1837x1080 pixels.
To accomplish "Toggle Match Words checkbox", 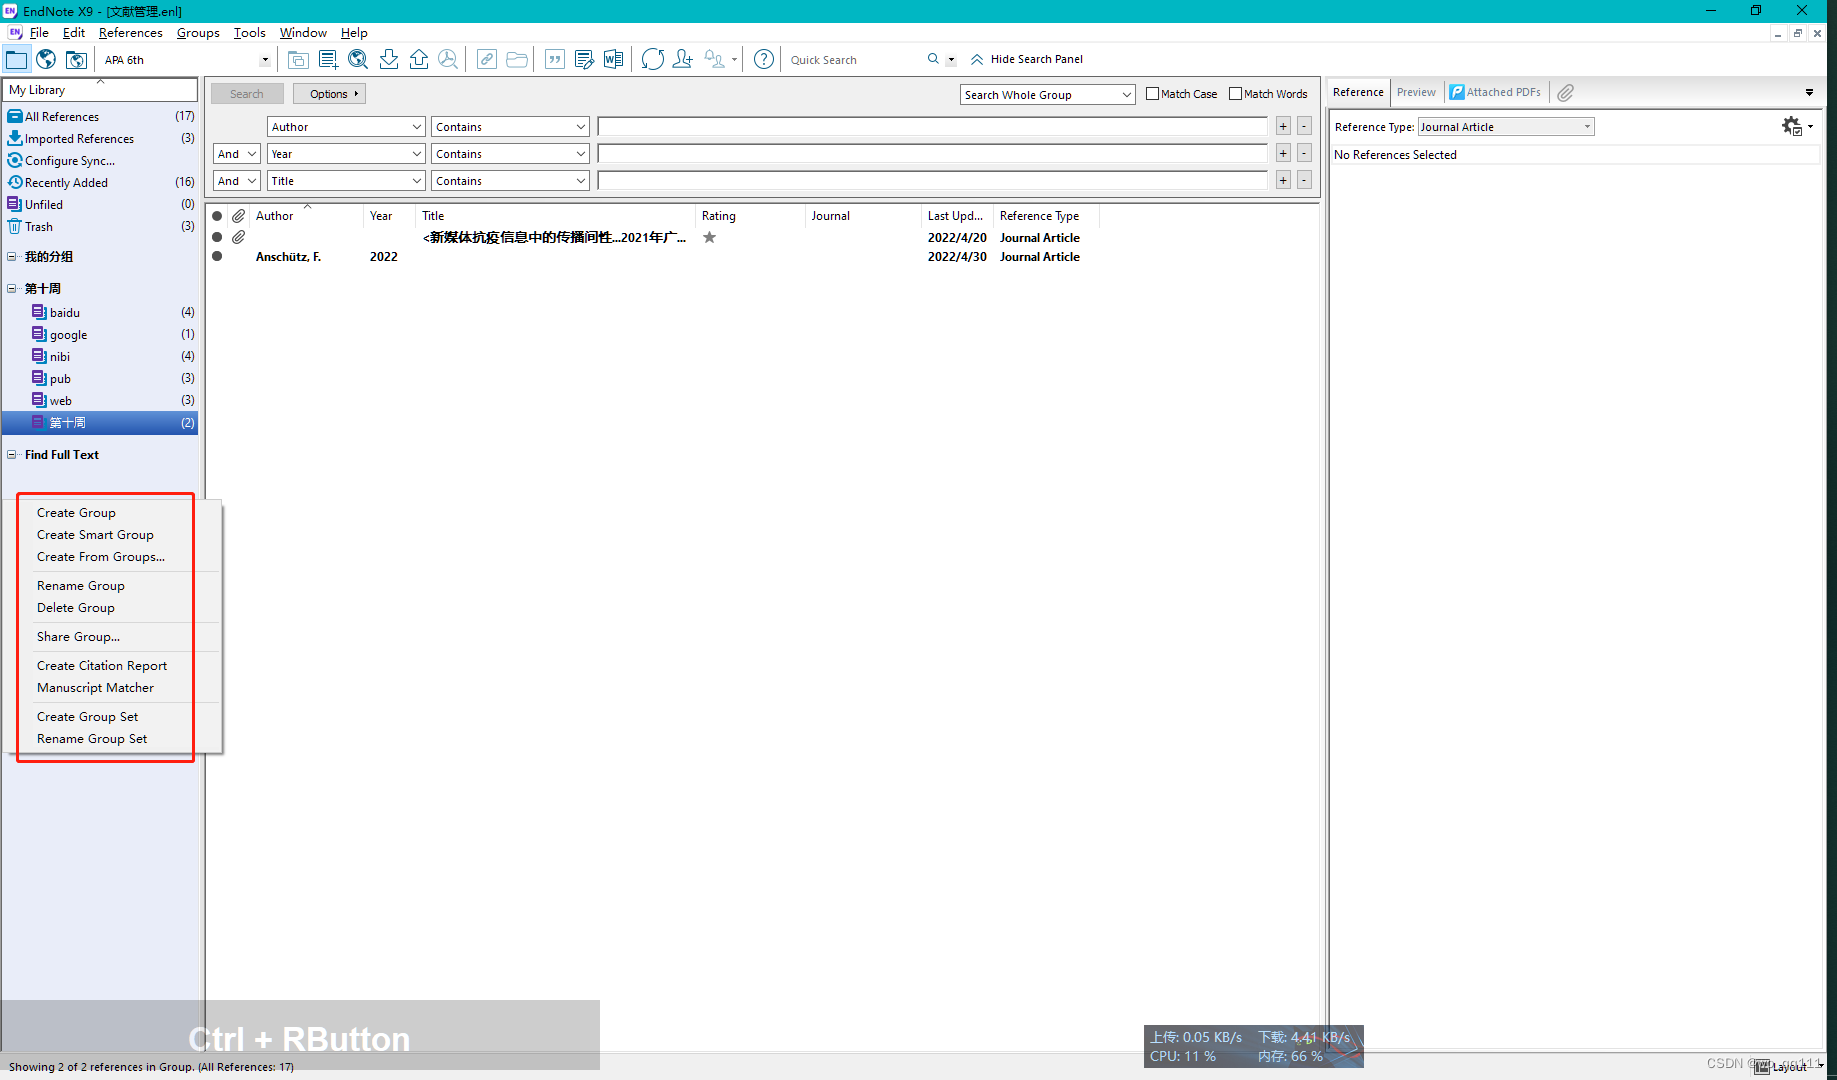I will (1235, 94).
